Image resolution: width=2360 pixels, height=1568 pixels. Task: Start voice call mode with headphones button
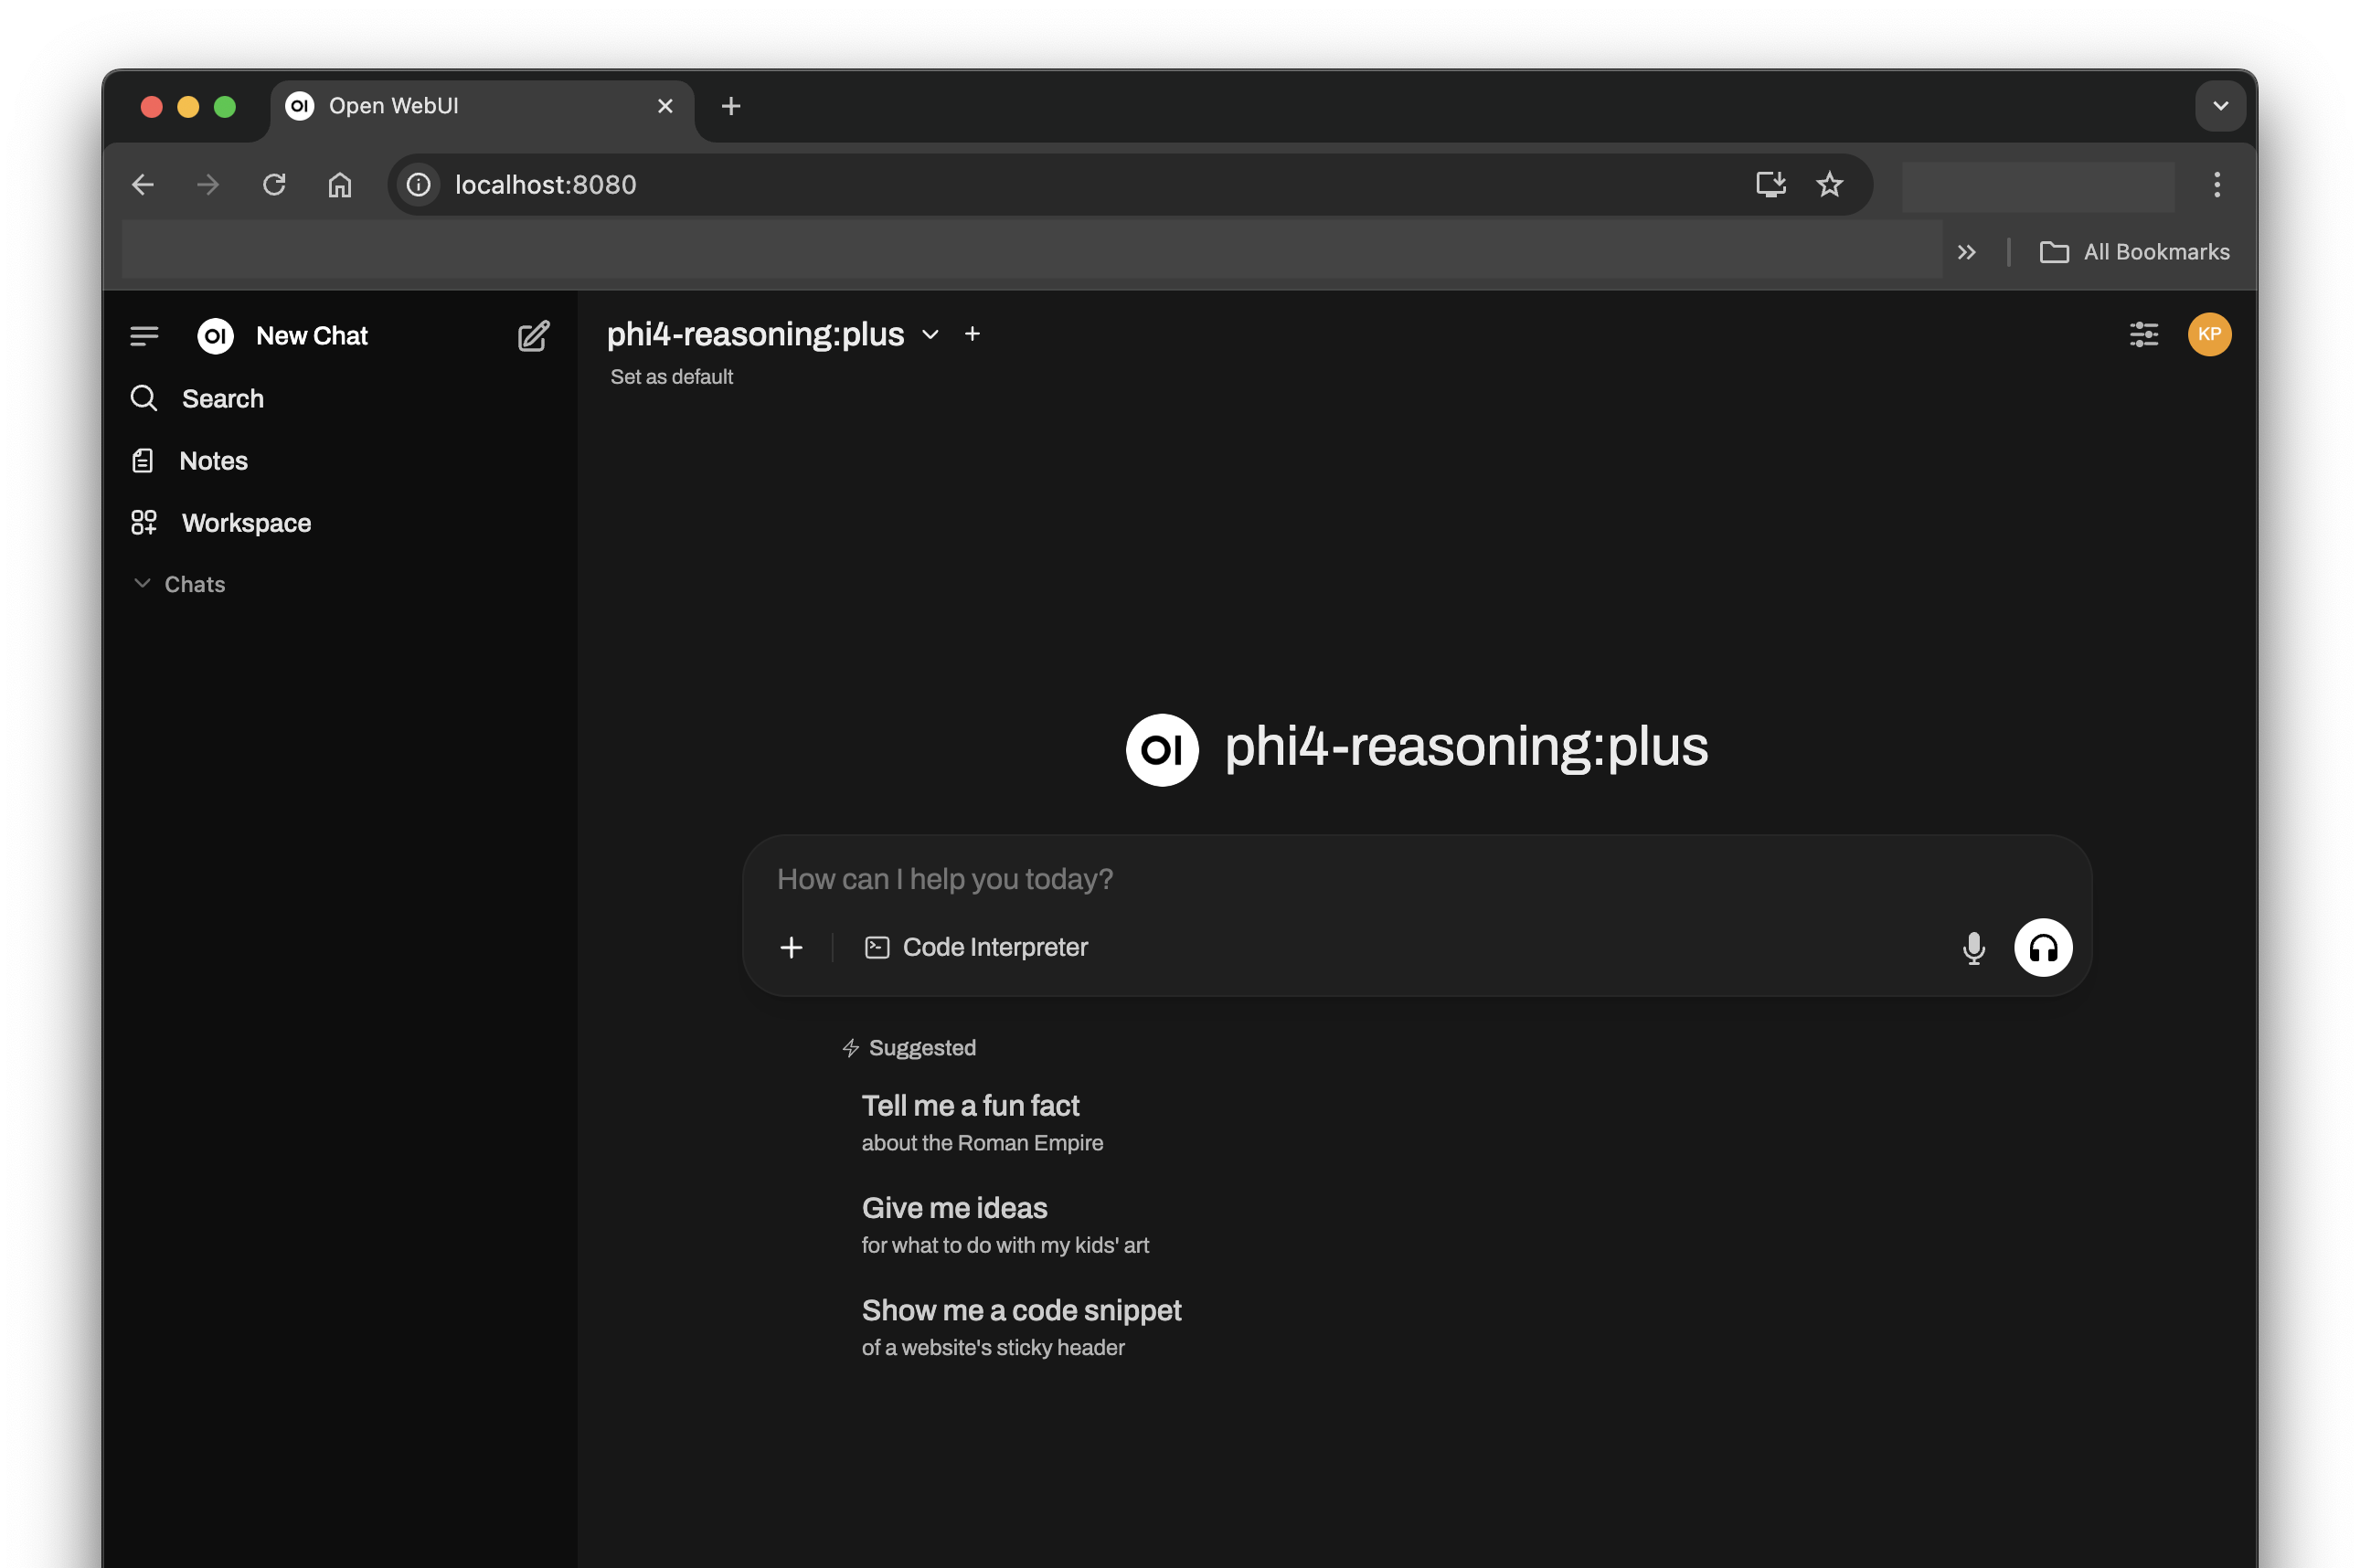coord(2042,947)
